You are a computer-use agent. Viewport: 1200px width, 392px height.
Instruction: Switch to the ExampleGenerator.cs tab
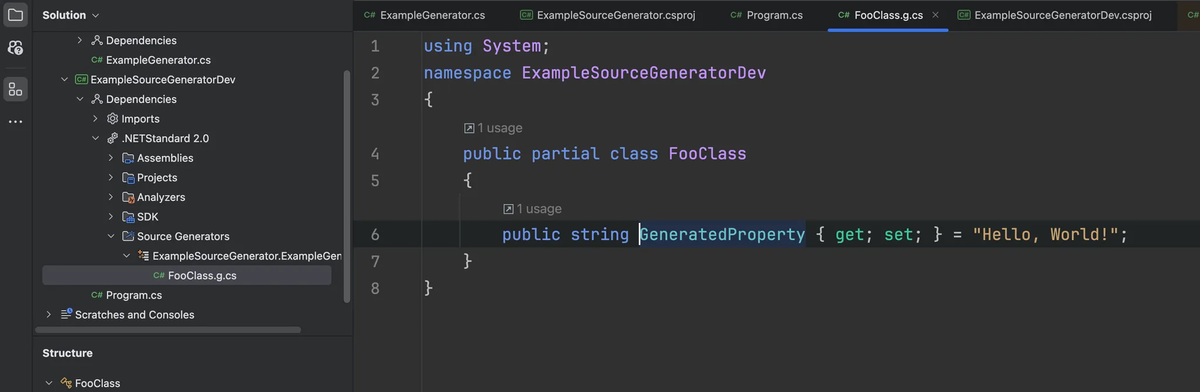(425, 15)
